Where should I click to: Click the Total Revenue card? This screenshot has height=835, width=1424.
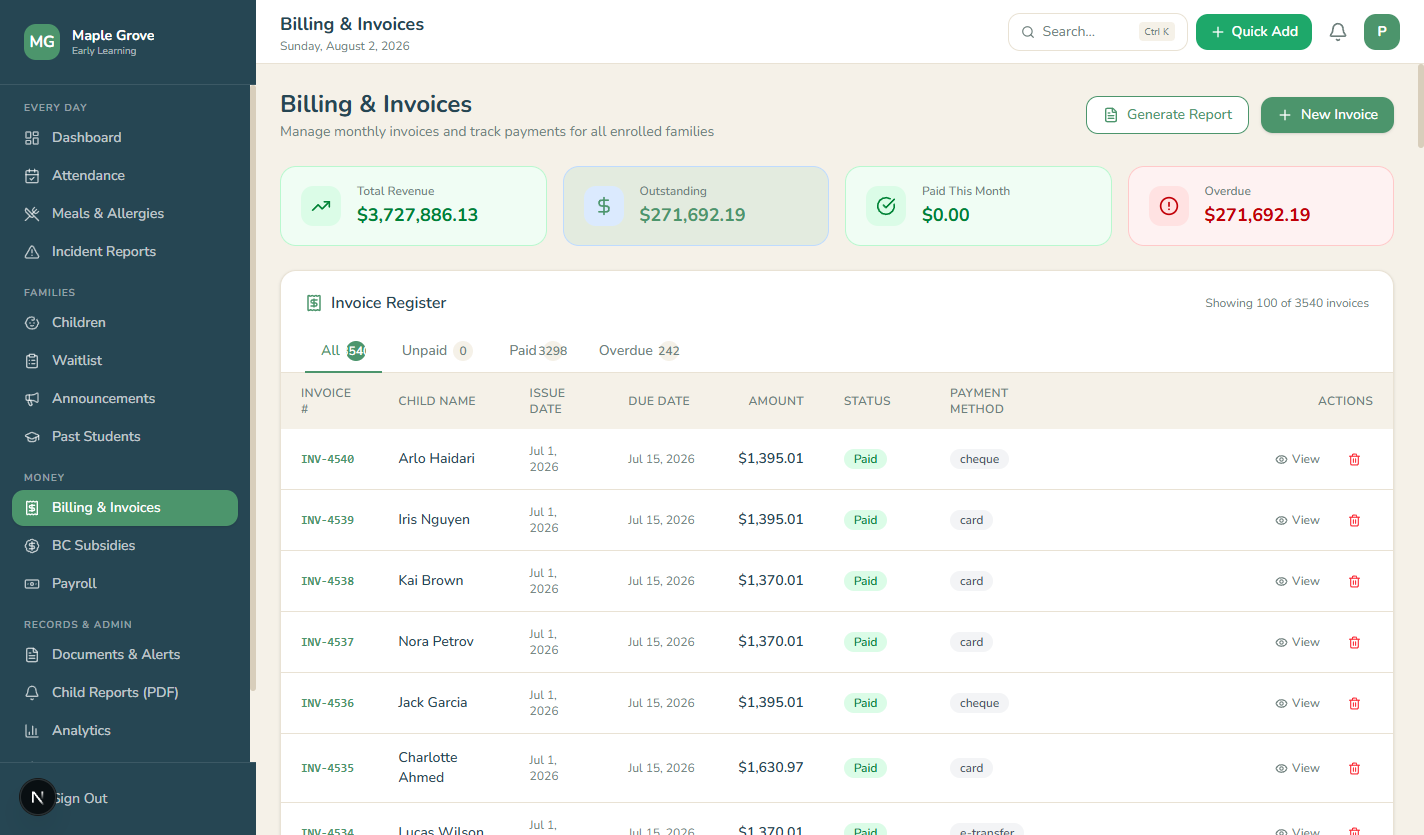tap(413, 206)
